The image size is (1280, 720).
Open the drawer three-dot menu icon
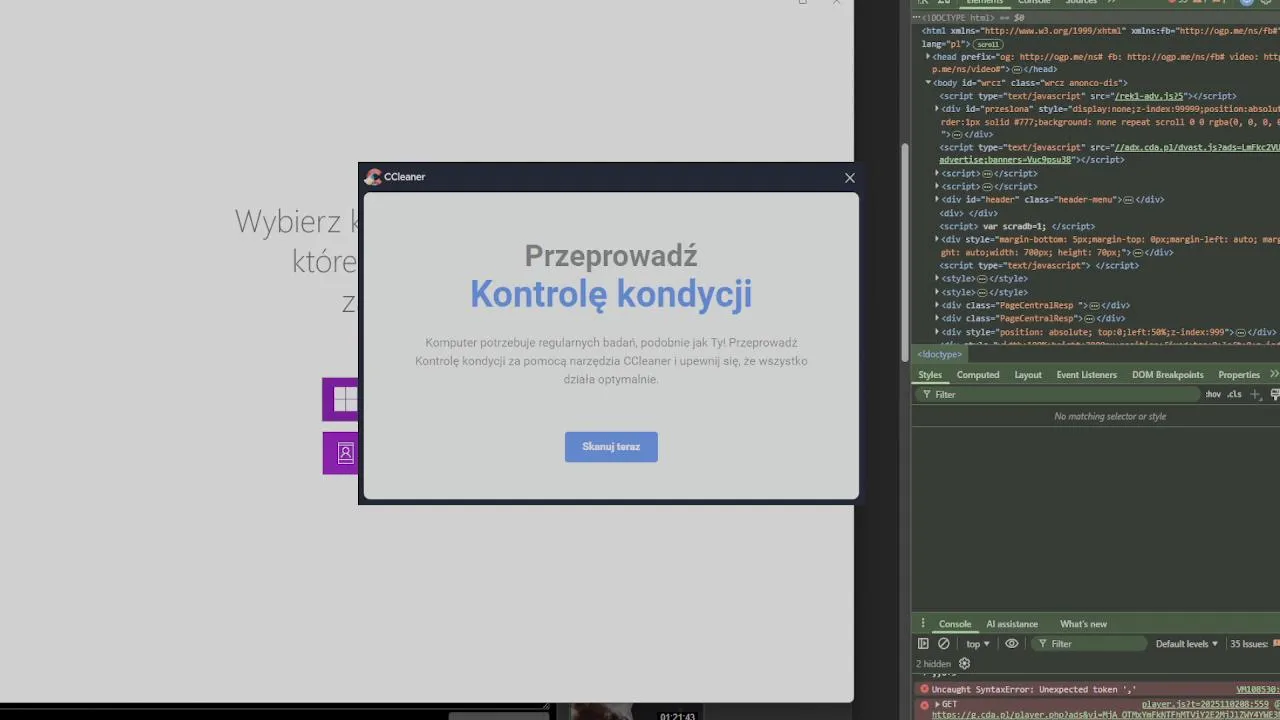923,624
